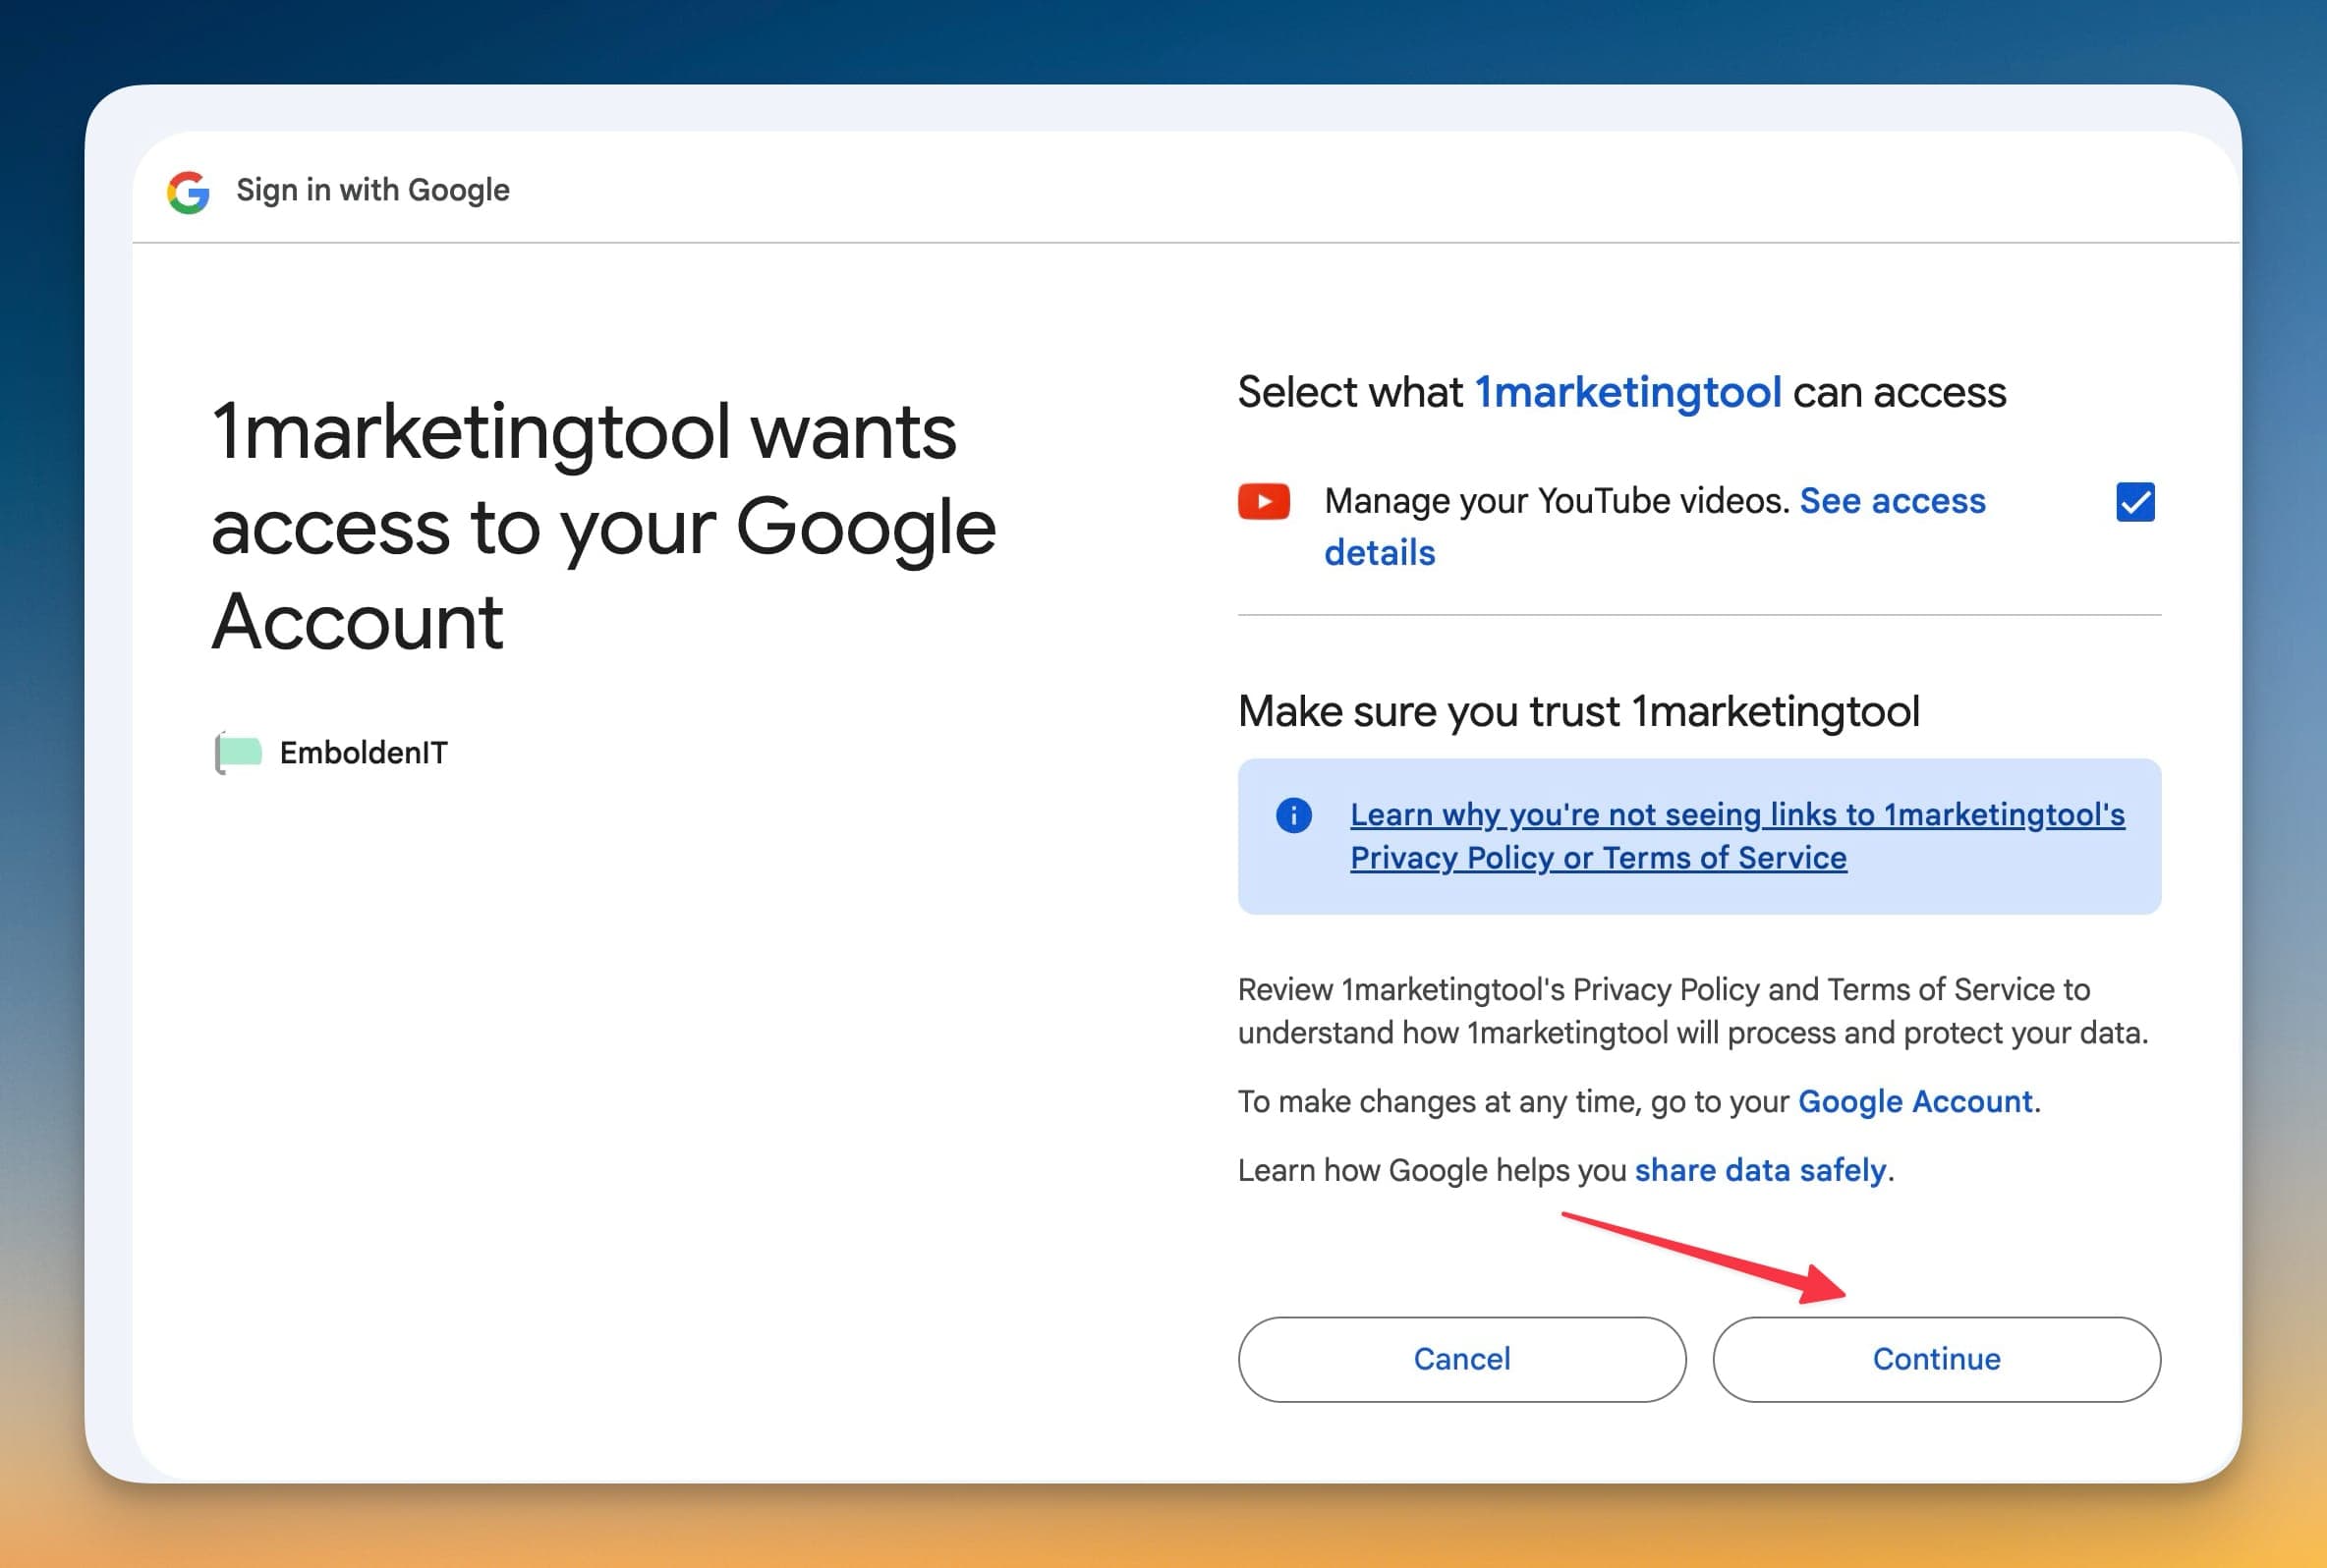2327x1568 pixels.
Task: Open the share data safely link
Action: [x=1760, y=1170]
